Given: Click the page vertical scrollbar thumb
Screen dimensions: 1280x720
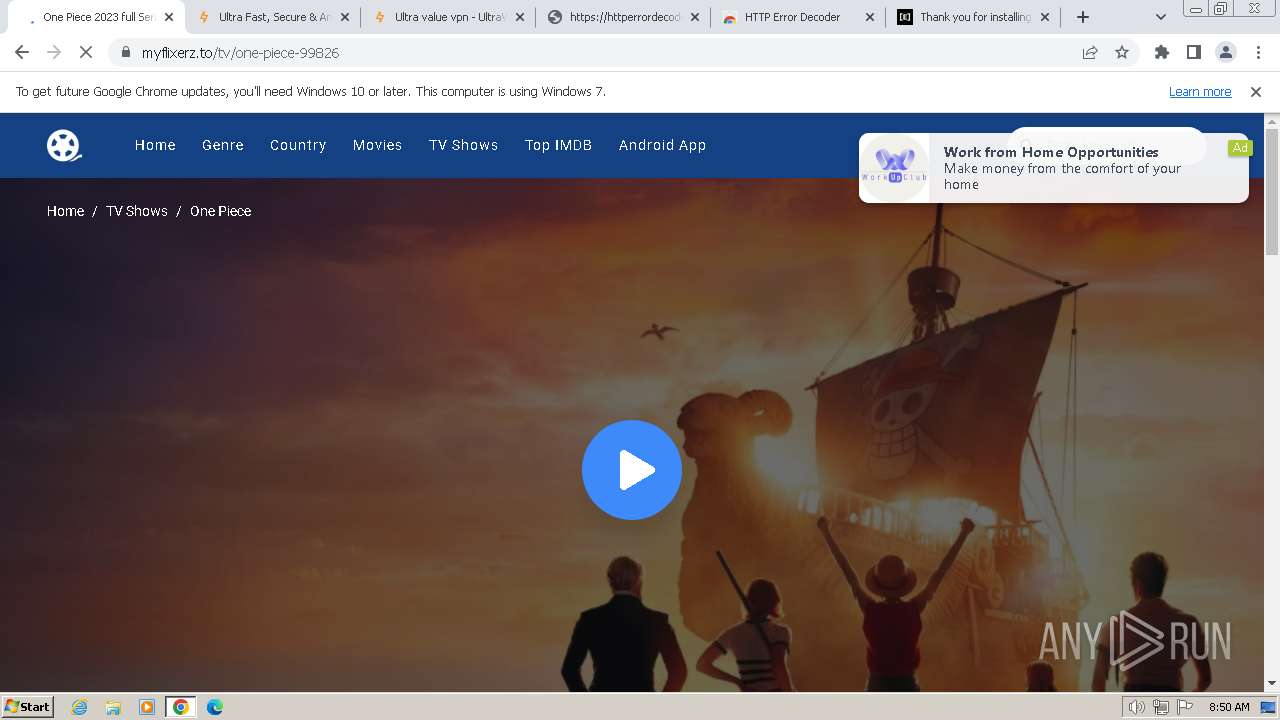Looking at the screenshot, I should 1272,192.
